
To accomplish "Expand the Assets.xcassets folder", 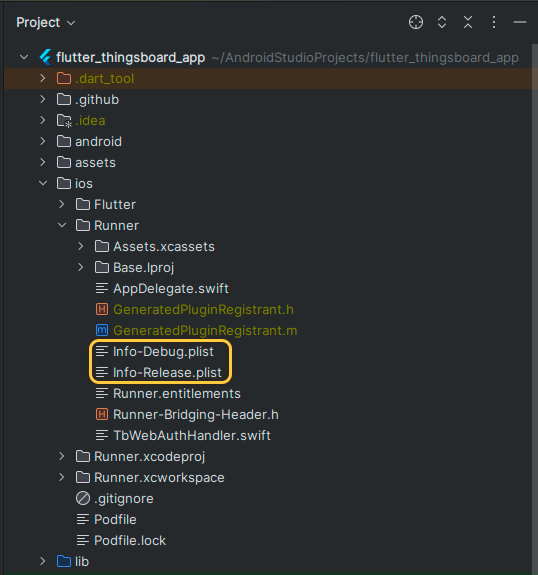I will coord(81,246).
